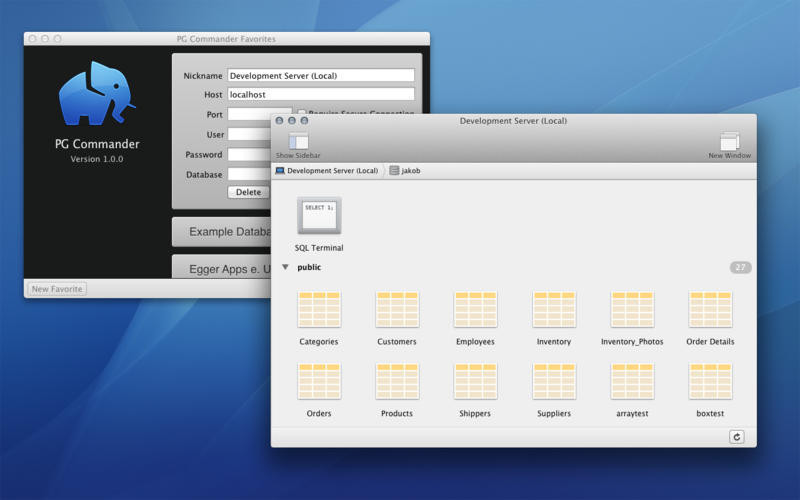Open the arraytest table icon

632,381
